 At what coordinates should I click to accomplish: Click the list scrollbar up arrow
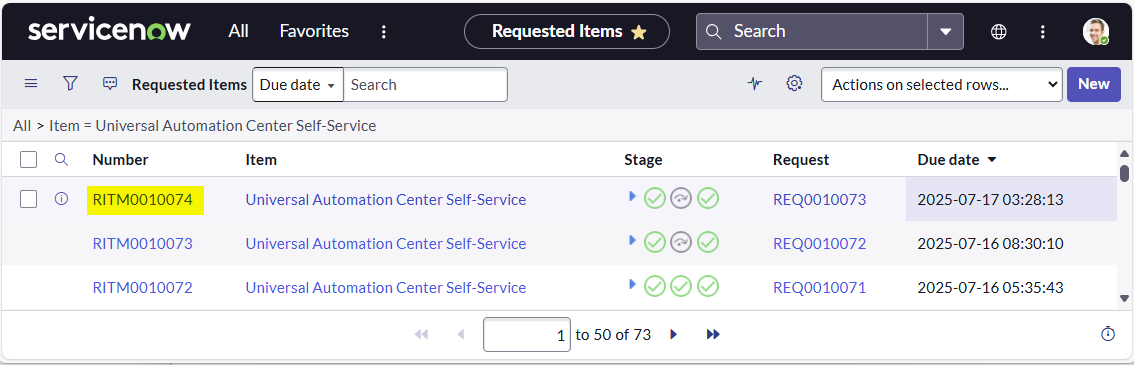pos(1124,153)
